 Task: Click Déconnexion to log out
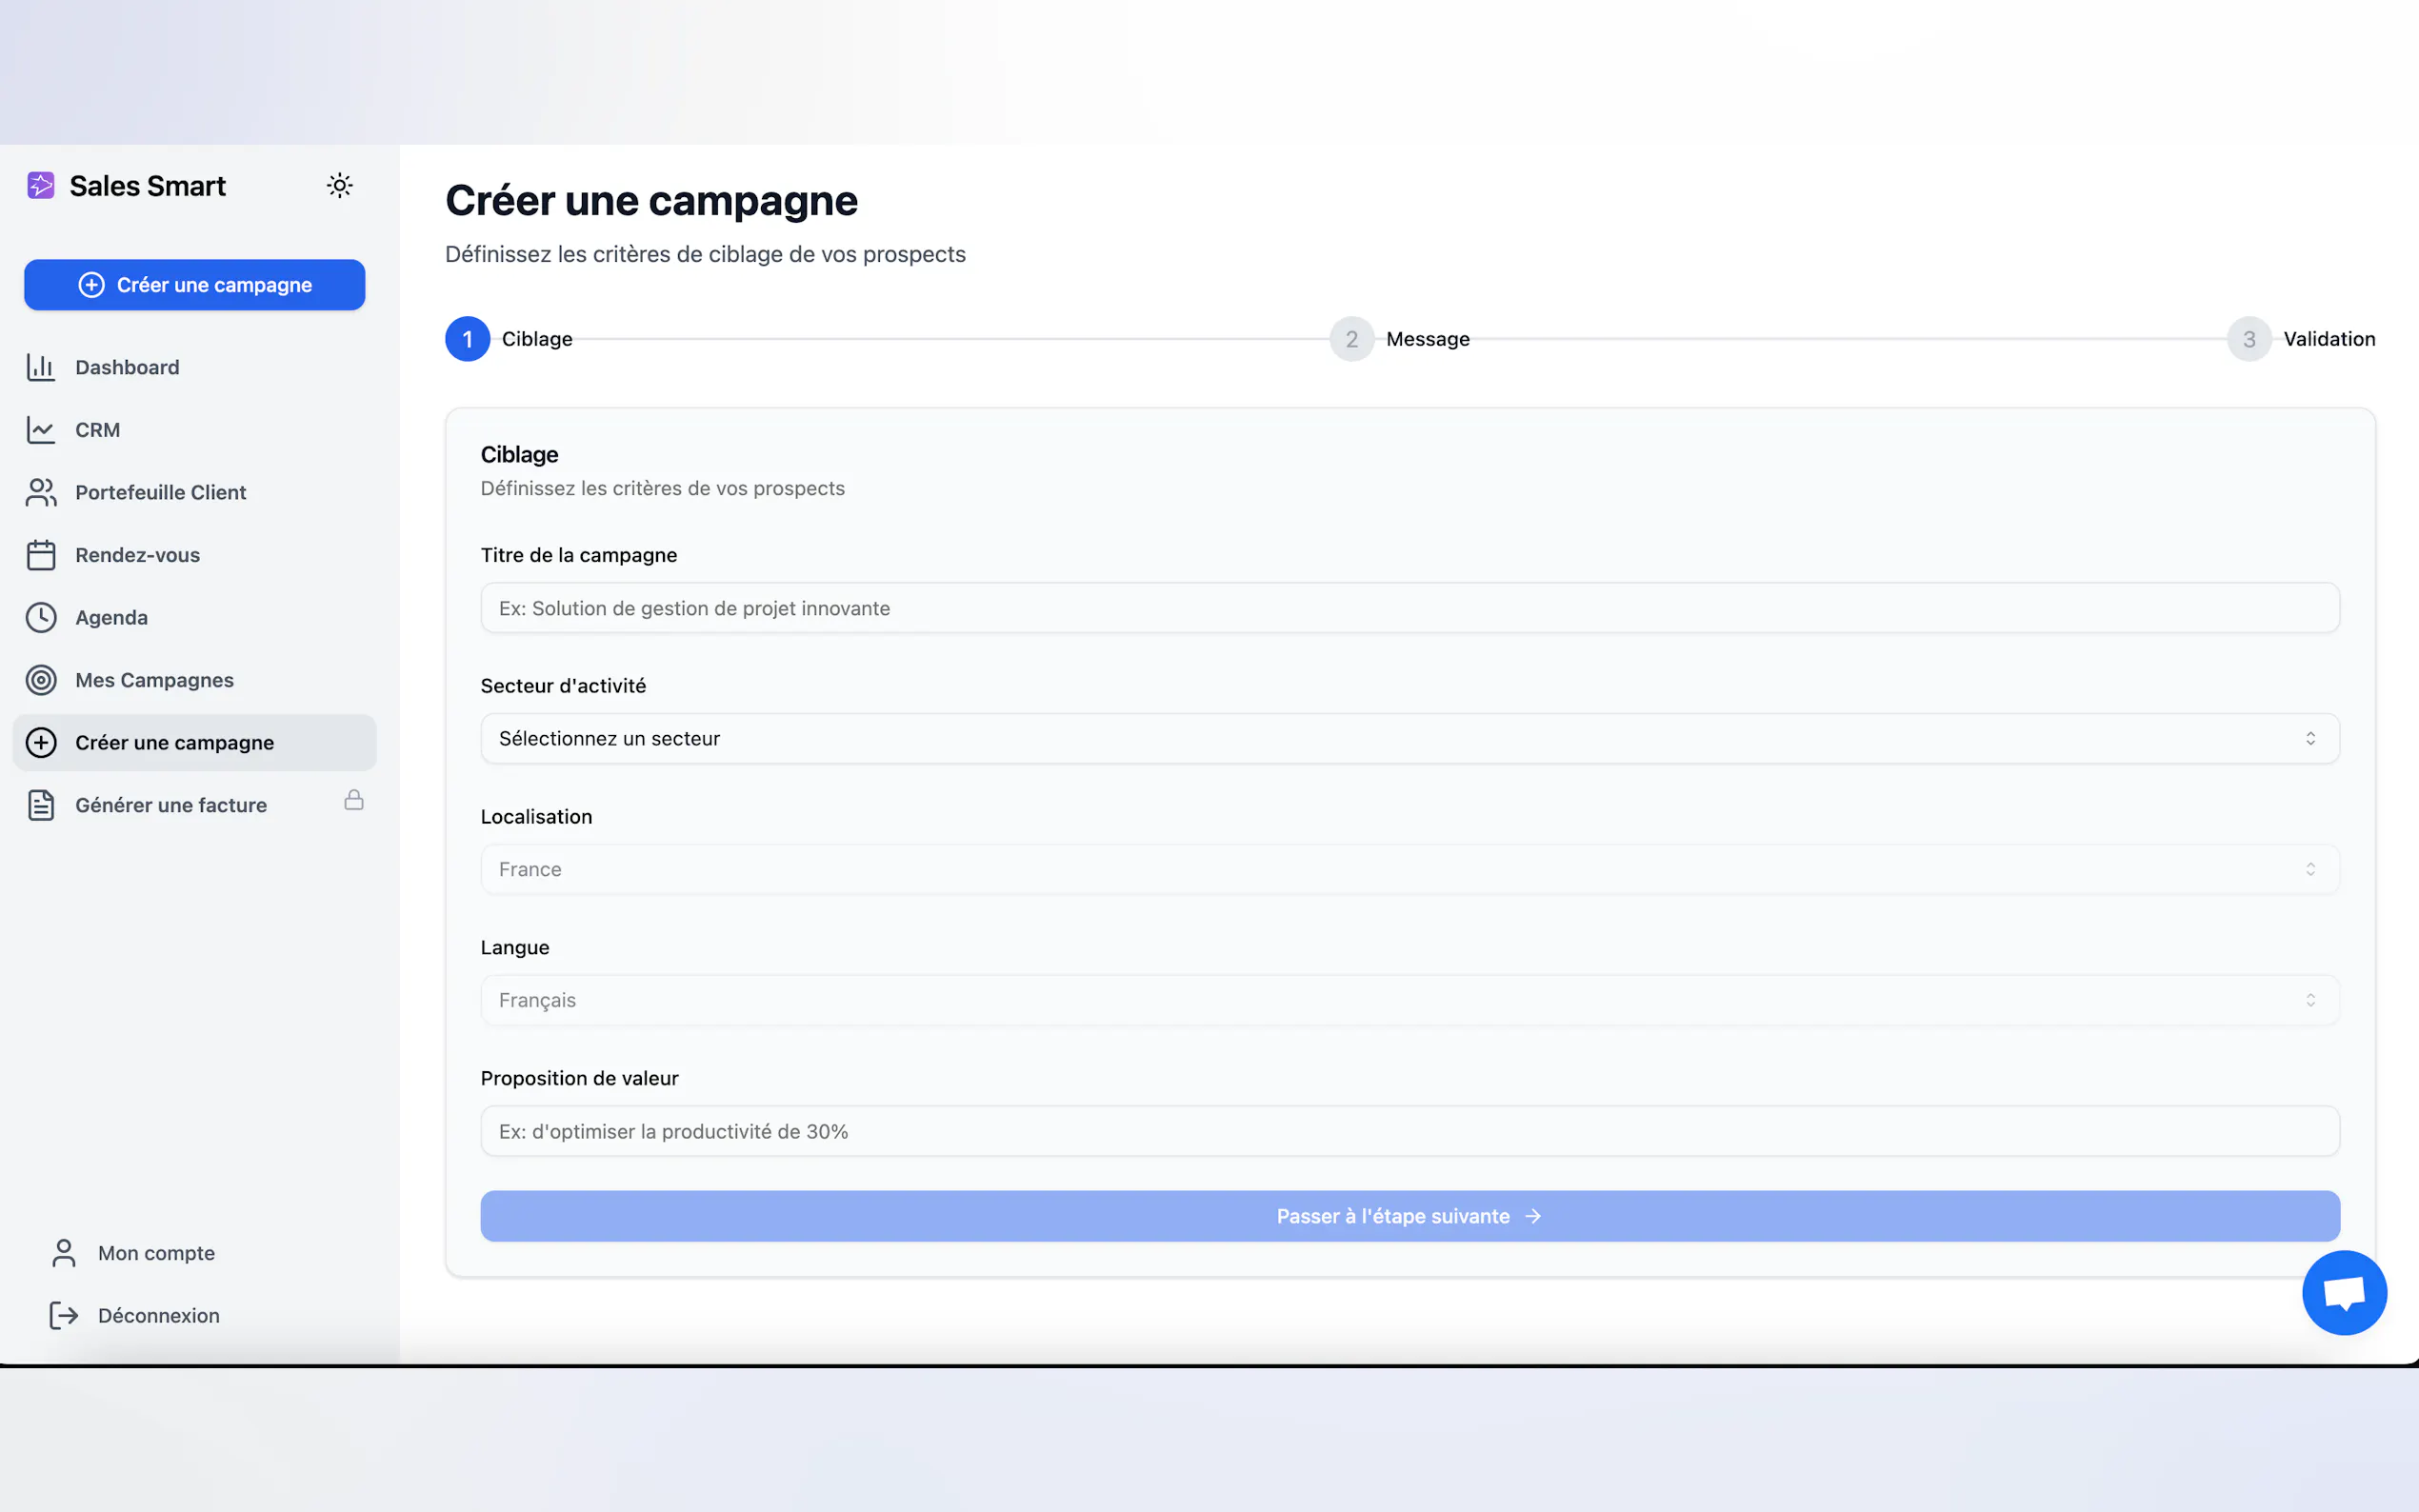158,1316
